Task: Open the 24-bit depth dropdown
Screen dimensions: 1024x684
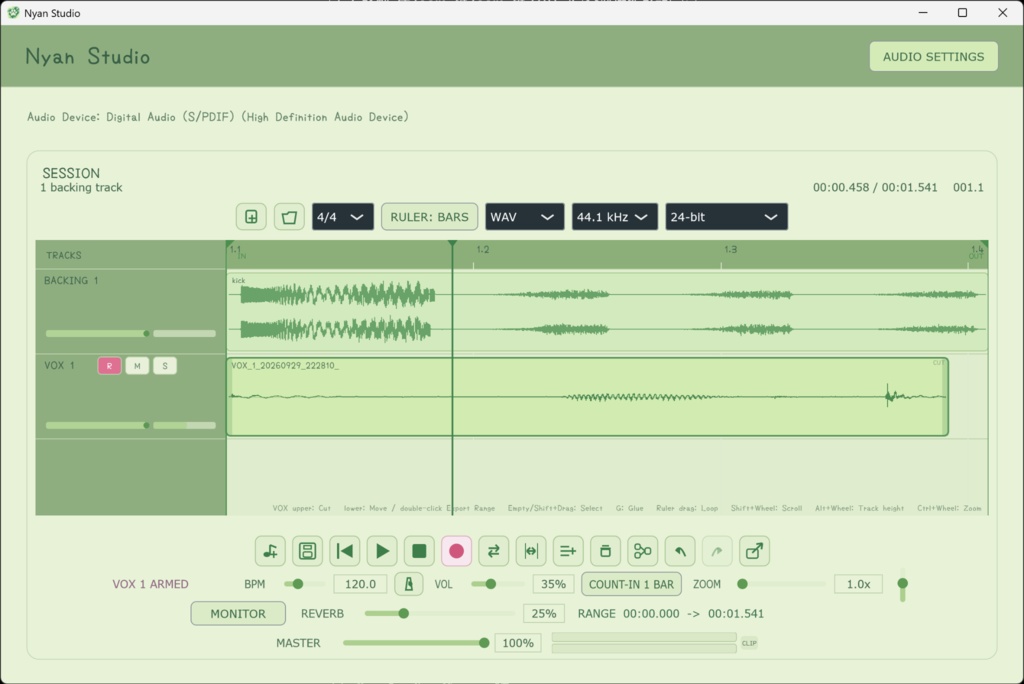Action: (726, 217)
